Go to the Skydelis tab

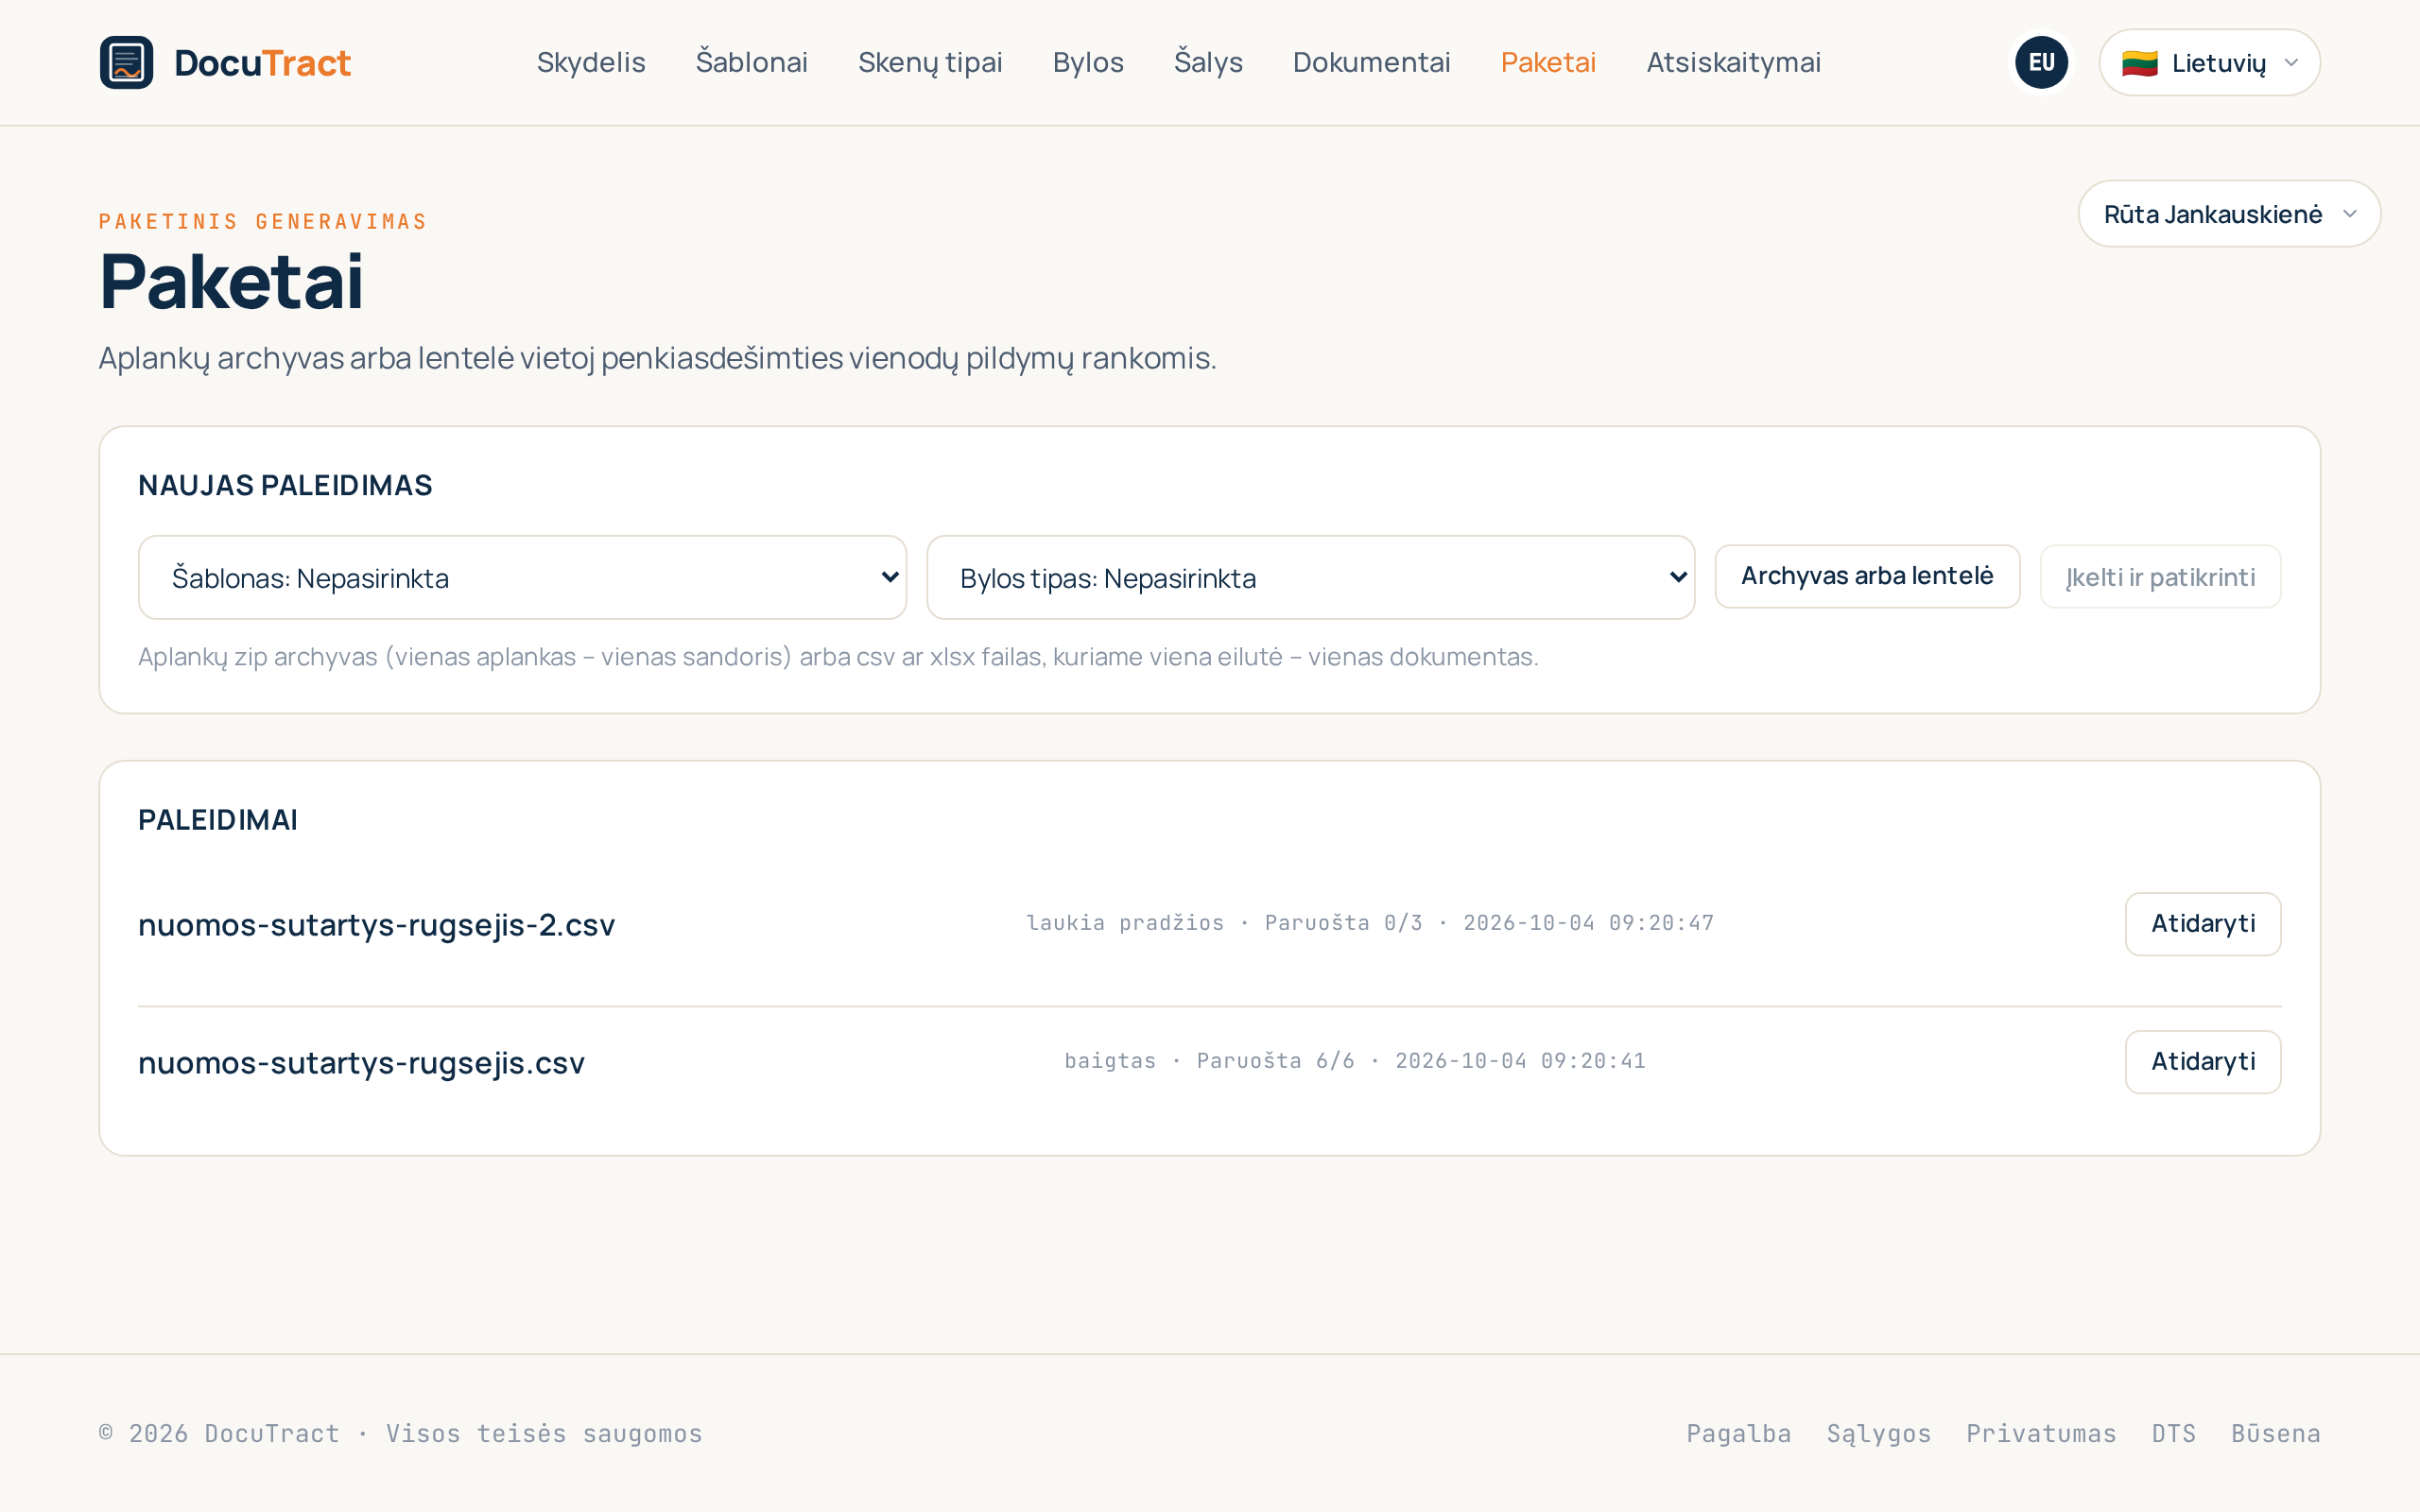(591, 62)
